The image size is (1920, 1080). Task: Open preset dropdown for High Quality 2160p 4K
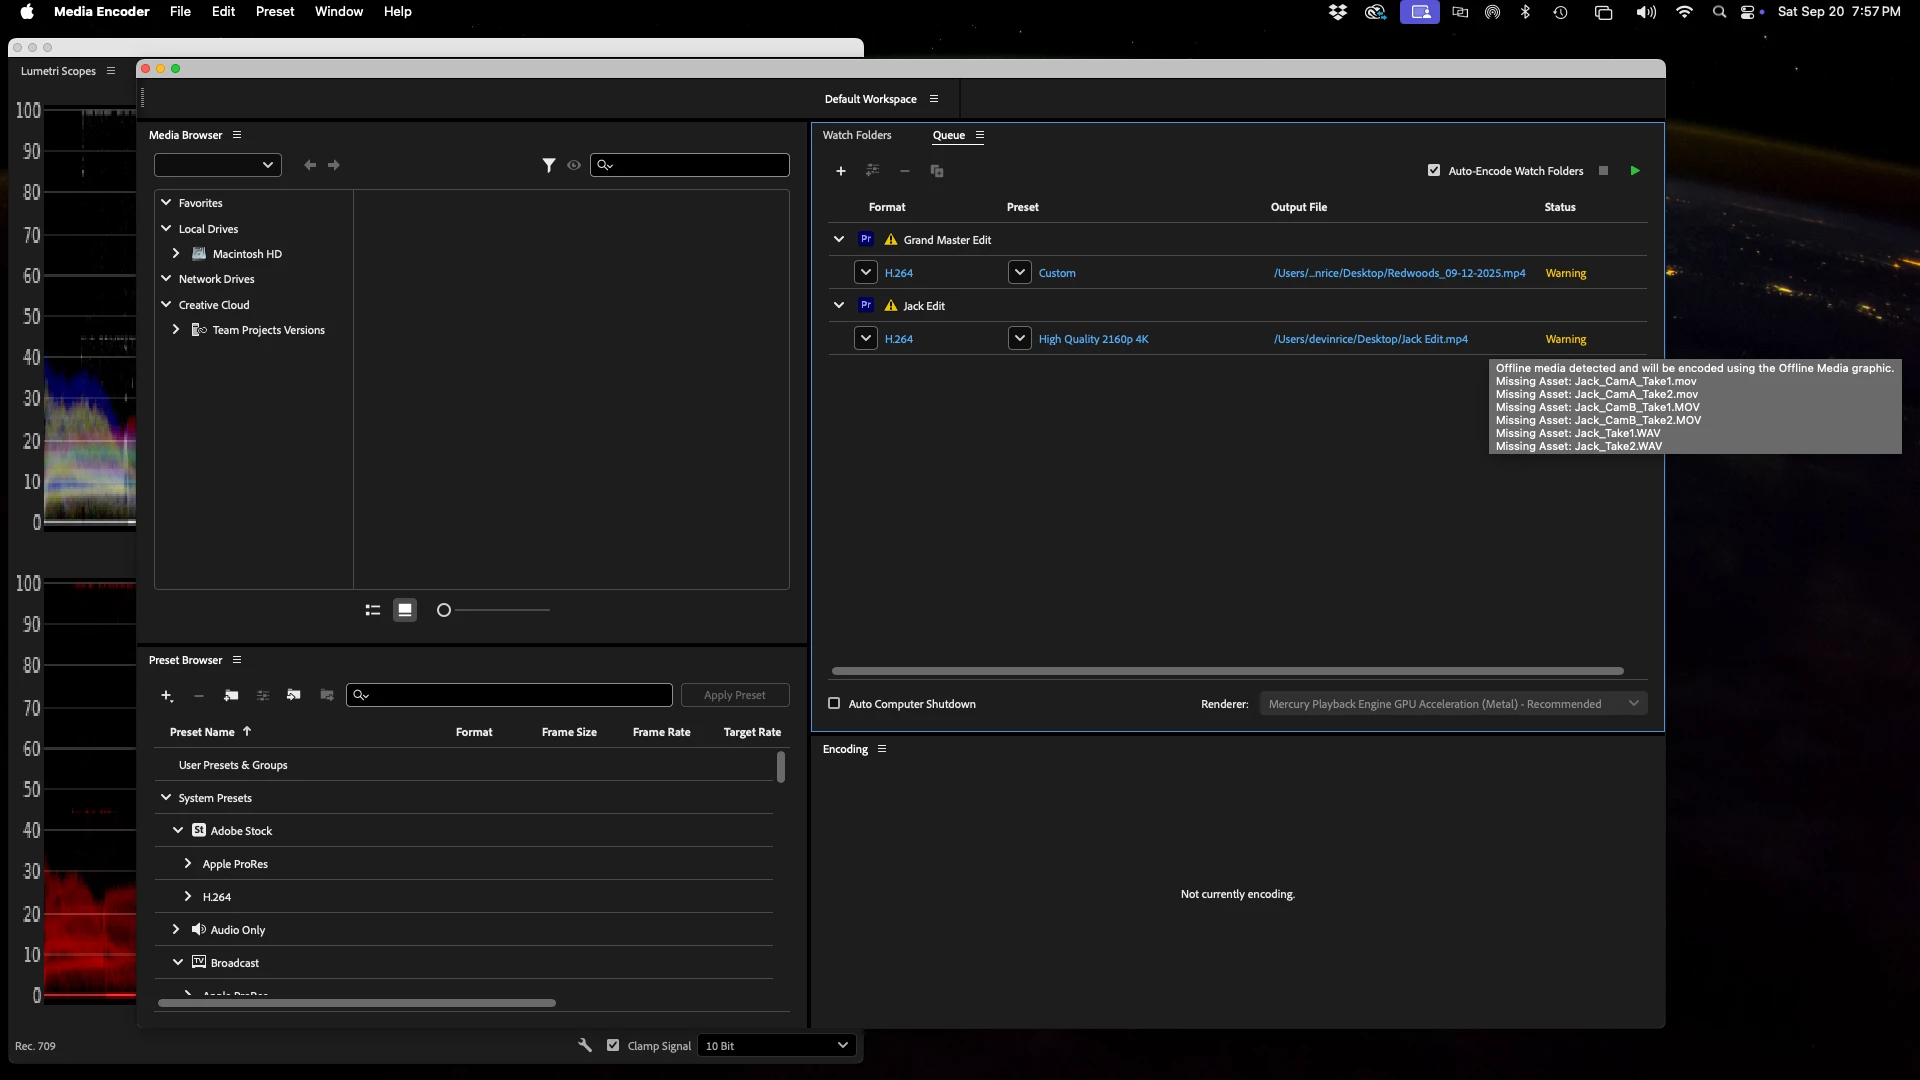click(1019, 339)
